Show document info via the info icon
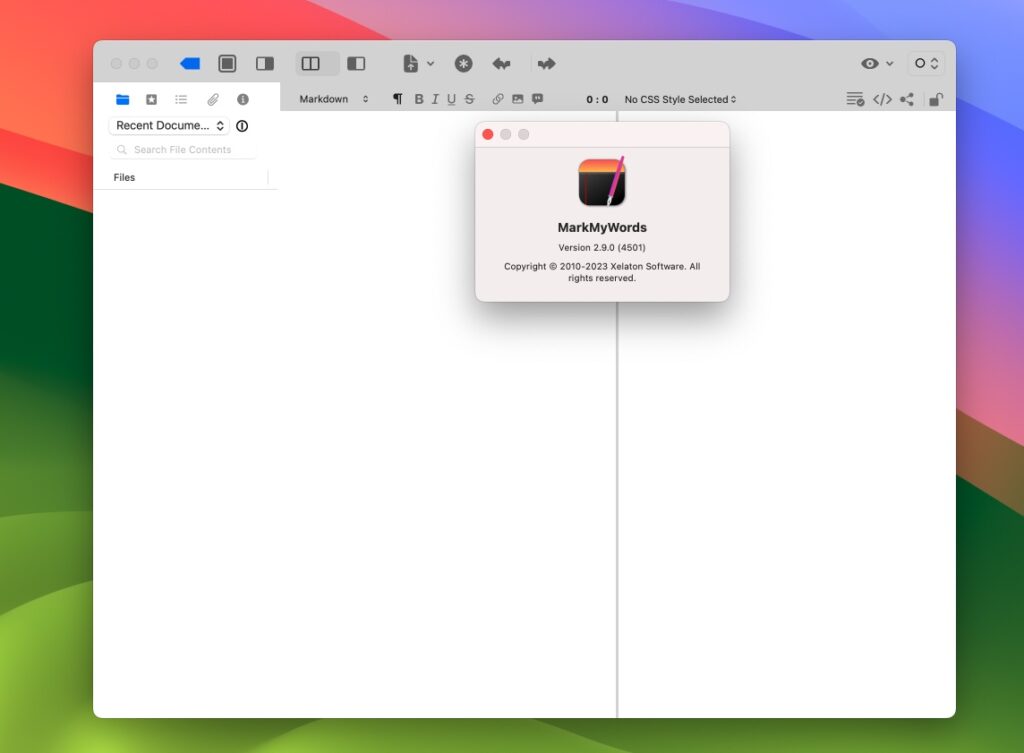The width and height of the screenshot is (1024, 753). pyautogui.click(x=241, y=99)
